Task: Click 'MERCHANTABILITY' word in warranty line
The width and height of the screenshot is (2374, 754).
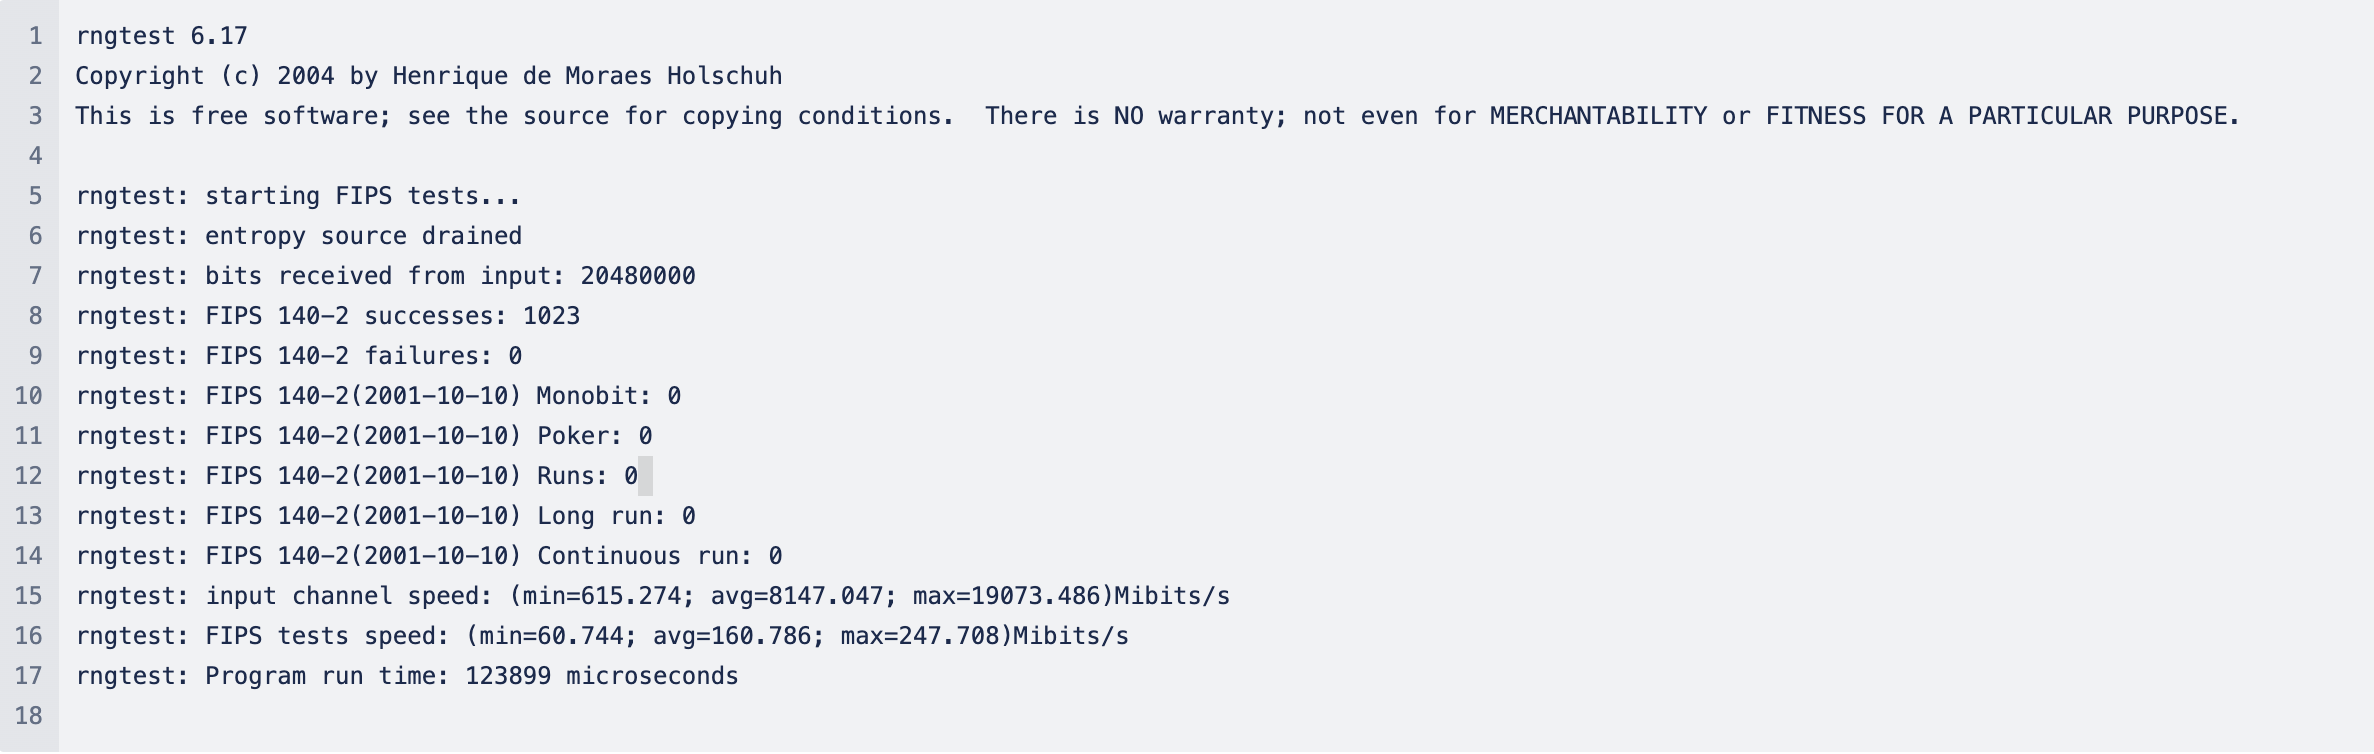Action: tap(1598, 116)
